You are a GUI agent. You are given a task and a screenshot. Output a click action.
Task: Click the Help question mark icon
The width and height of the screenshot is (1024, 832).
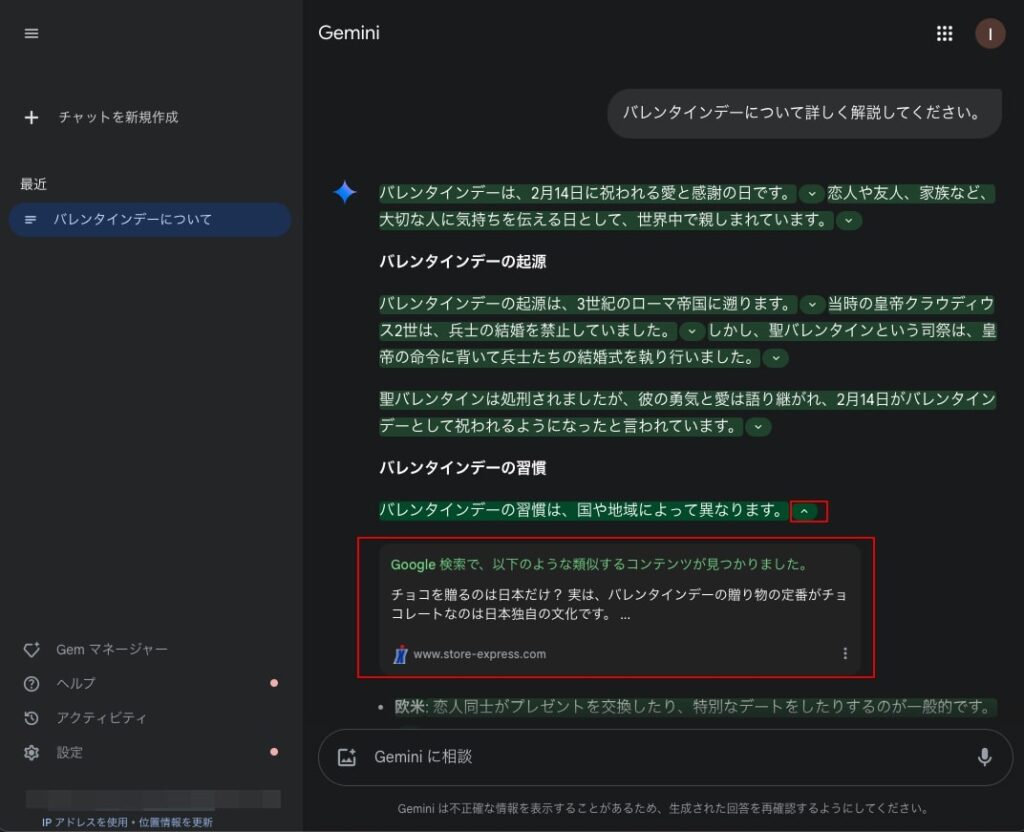(31, 684)
